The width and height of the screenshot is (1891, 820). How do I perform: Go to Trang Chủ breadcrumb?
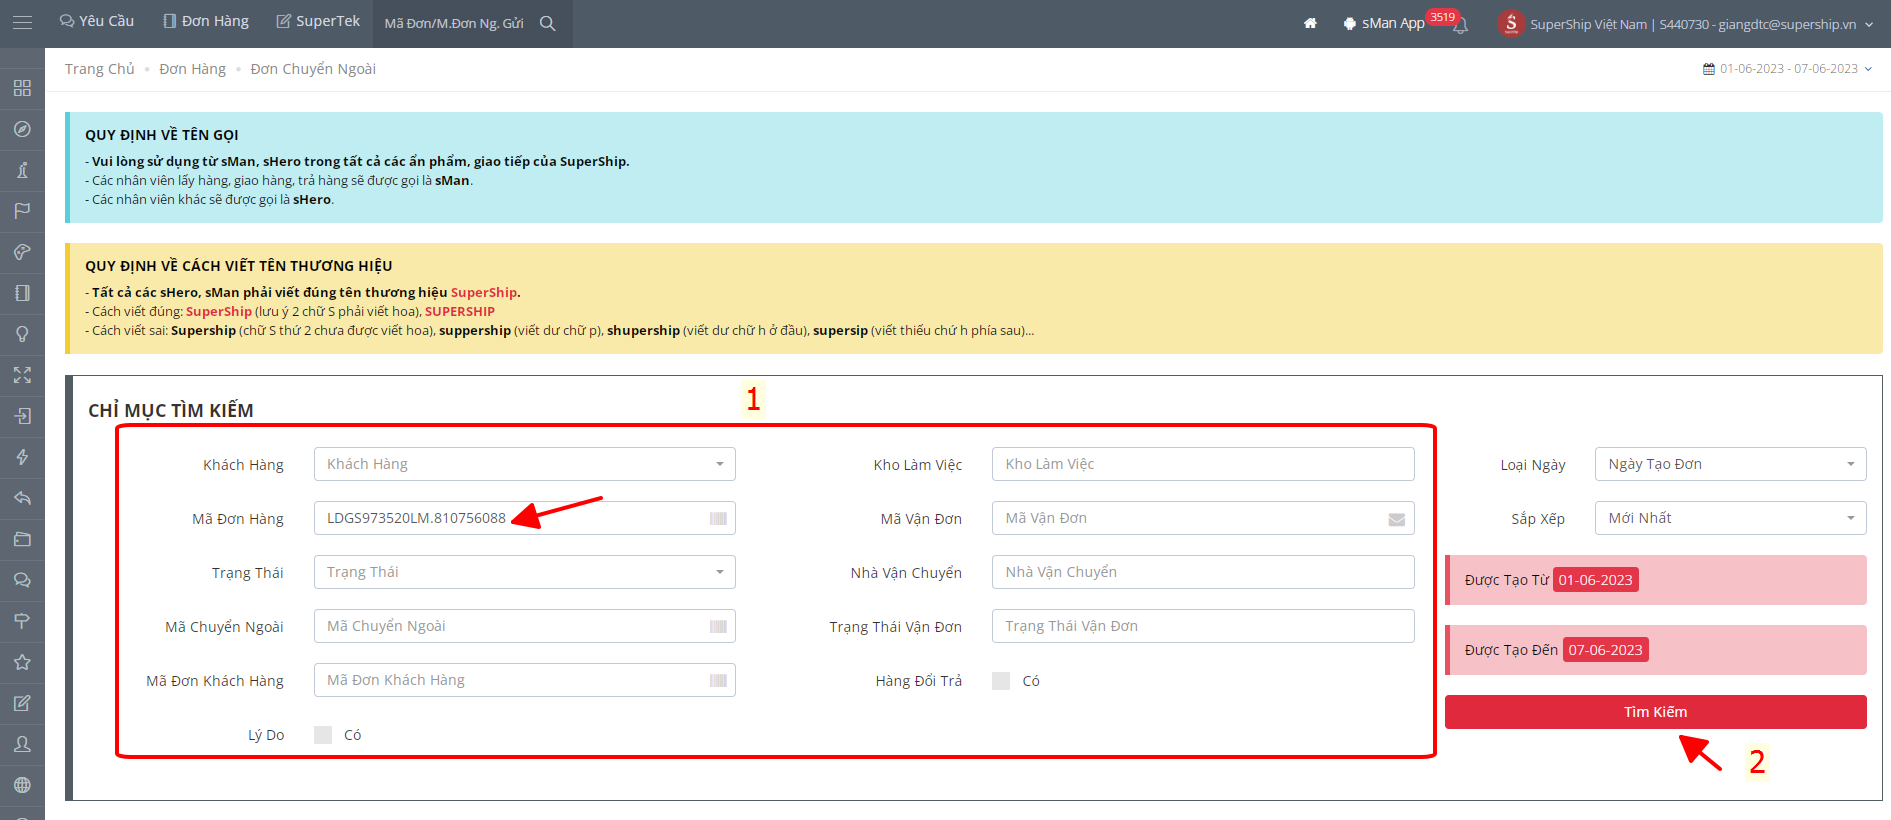tap(100, 69)
